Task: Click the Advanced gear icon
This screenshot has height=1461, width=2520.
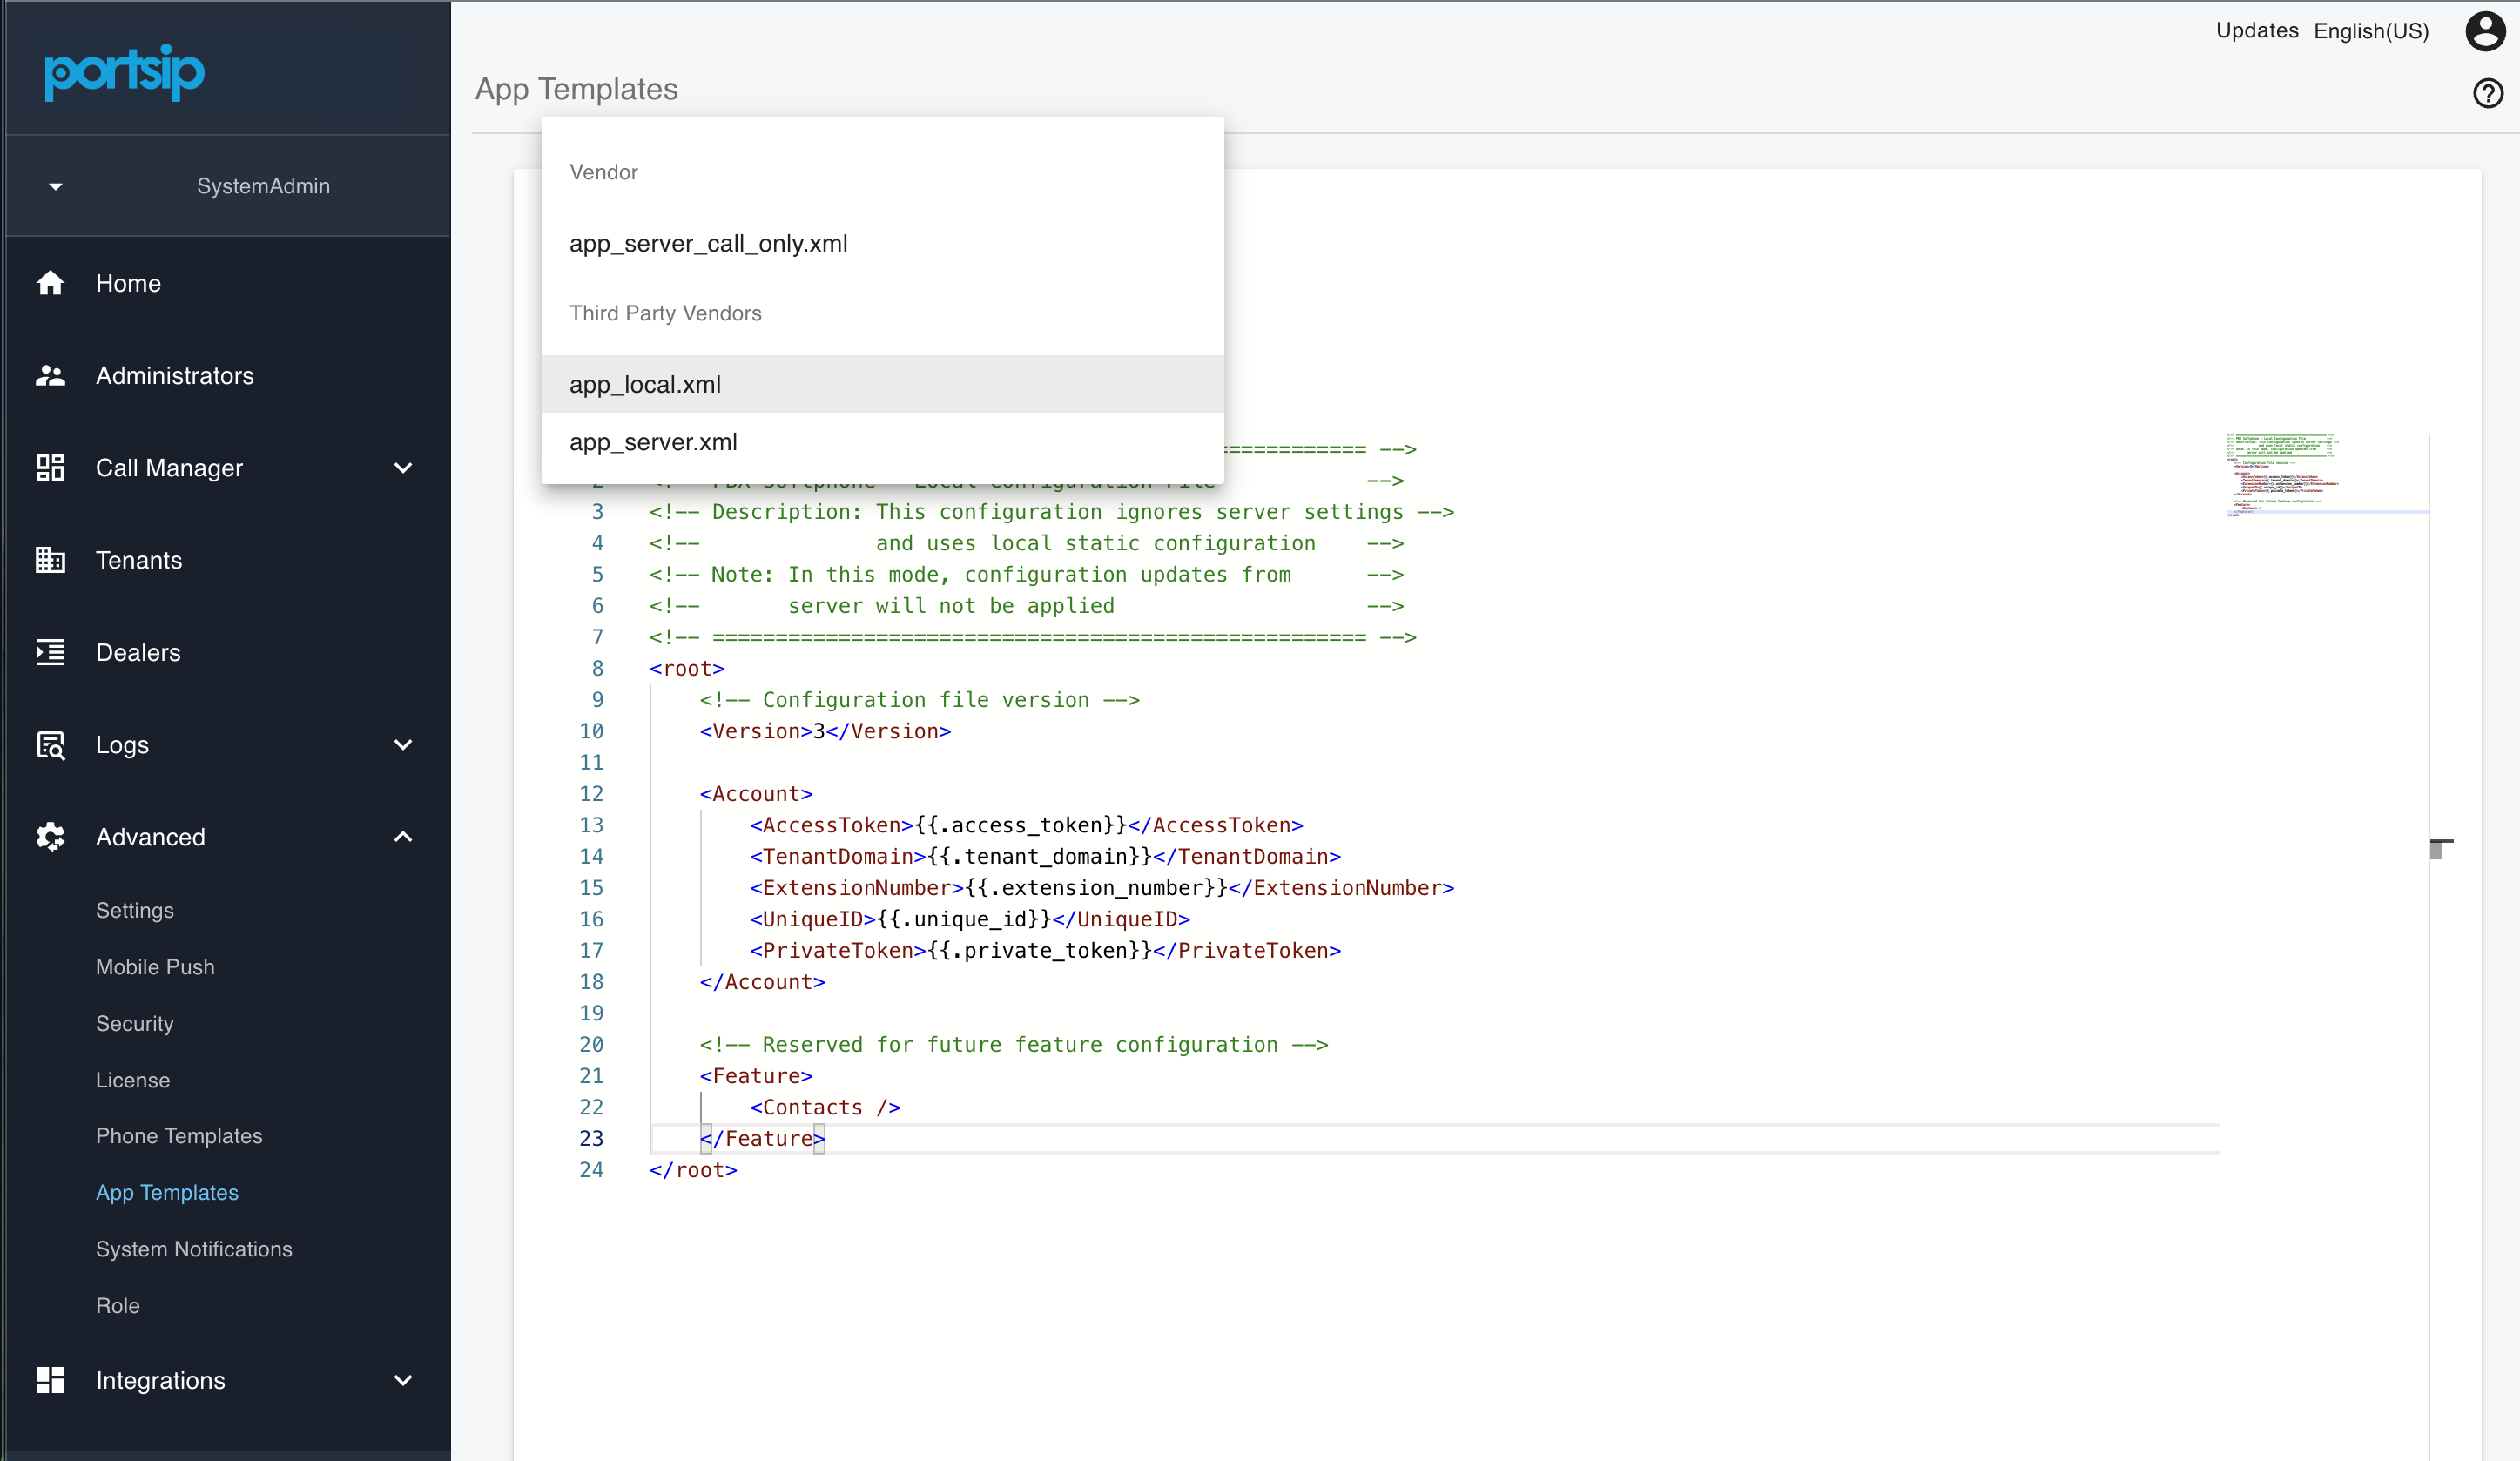Action: (x=50, y=837)
